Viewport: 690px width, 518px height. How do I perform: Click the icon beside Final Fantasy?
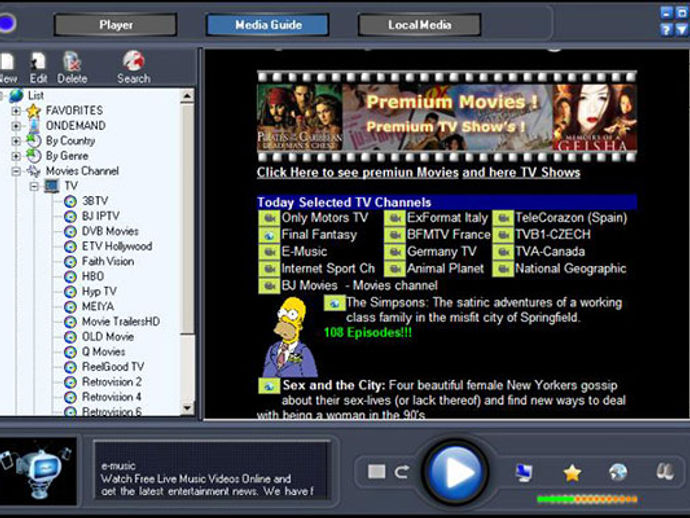tap(269, 235)
